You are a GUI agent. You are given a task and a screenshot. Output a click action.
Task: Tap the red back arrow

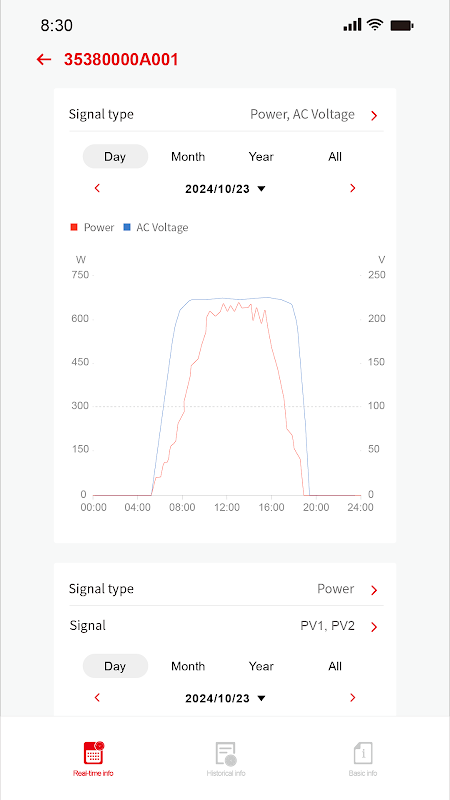(x=44, y=60)
